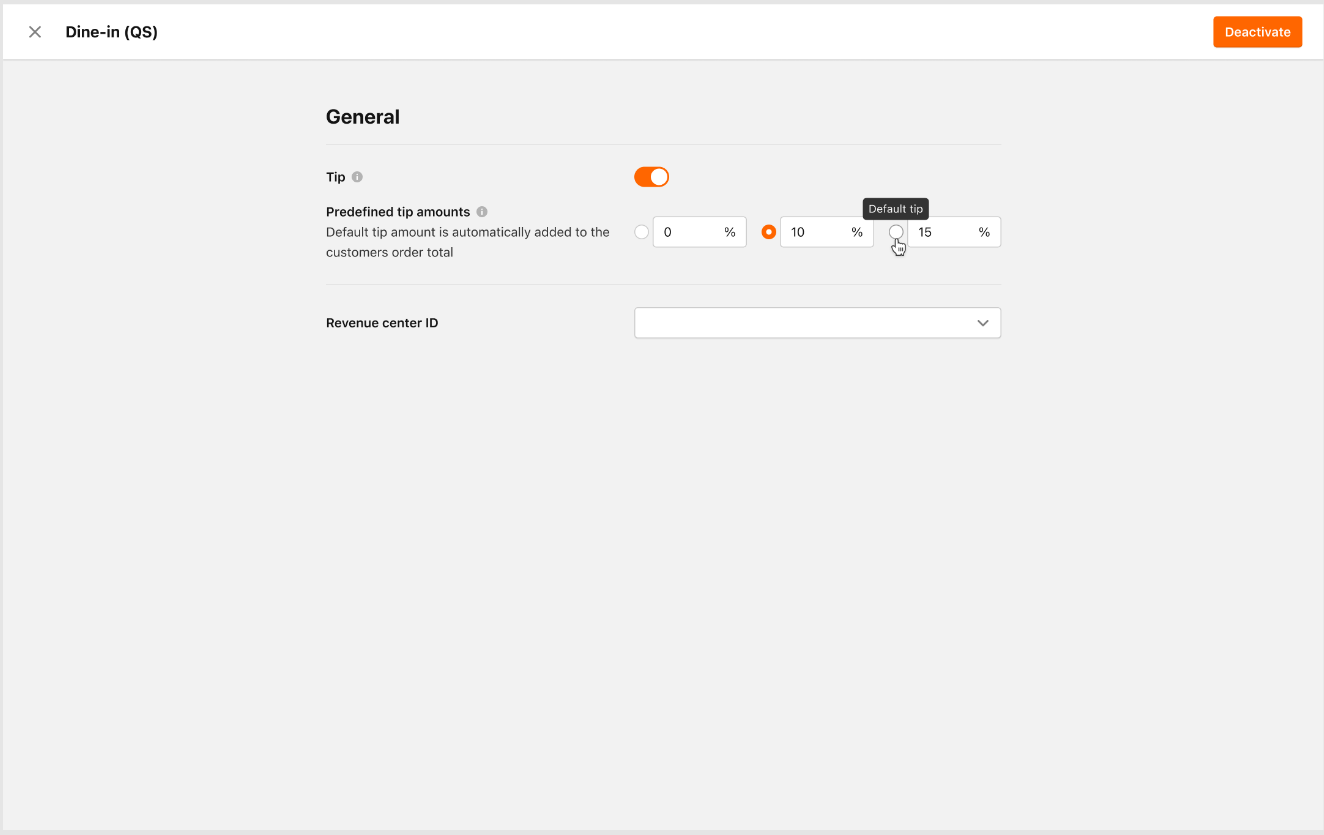Screen dimensions: 1324x835
Task: Select the 10% default tip radio button
Action: point(769,232)
